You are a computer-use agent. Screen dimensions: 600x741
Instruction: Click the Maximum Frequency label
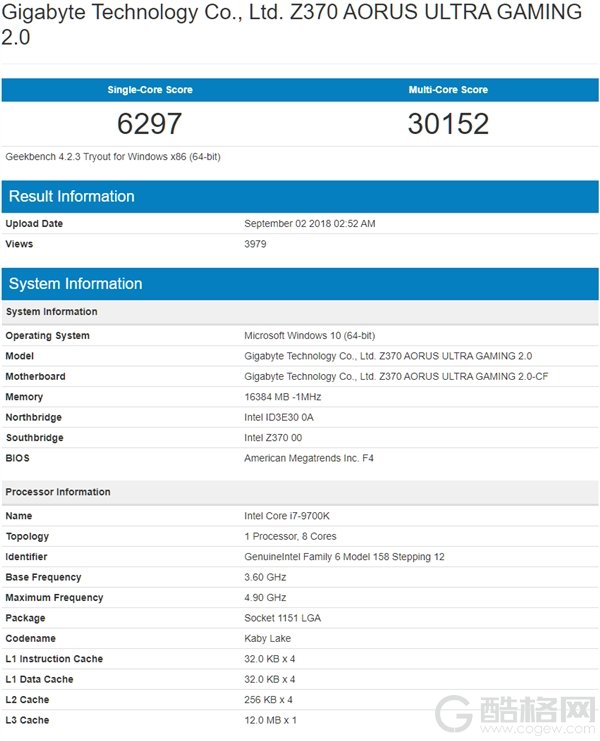pos(54,598)
